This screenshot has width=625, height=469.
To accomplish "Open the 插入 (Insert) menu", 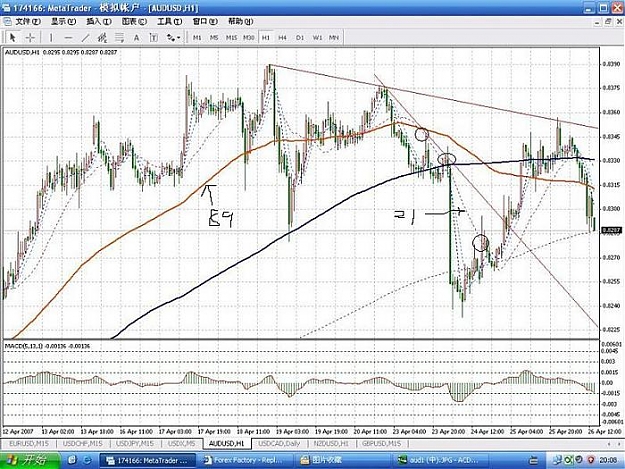I will pyautogui.click(x=99, y=22).
